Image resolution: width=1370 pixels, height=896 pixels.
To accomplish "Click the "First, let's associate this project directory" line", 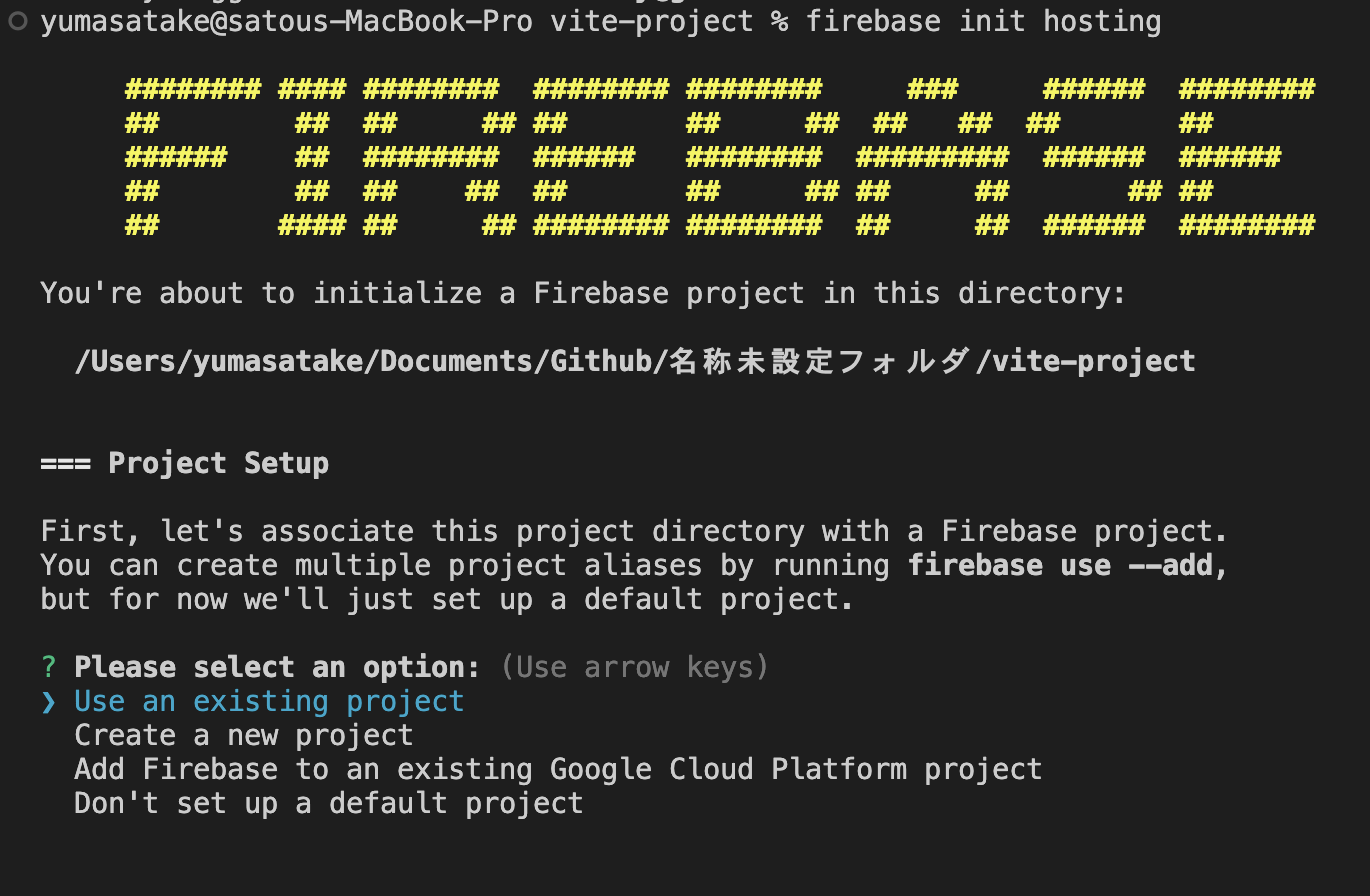I will click(x=634, y=531).
